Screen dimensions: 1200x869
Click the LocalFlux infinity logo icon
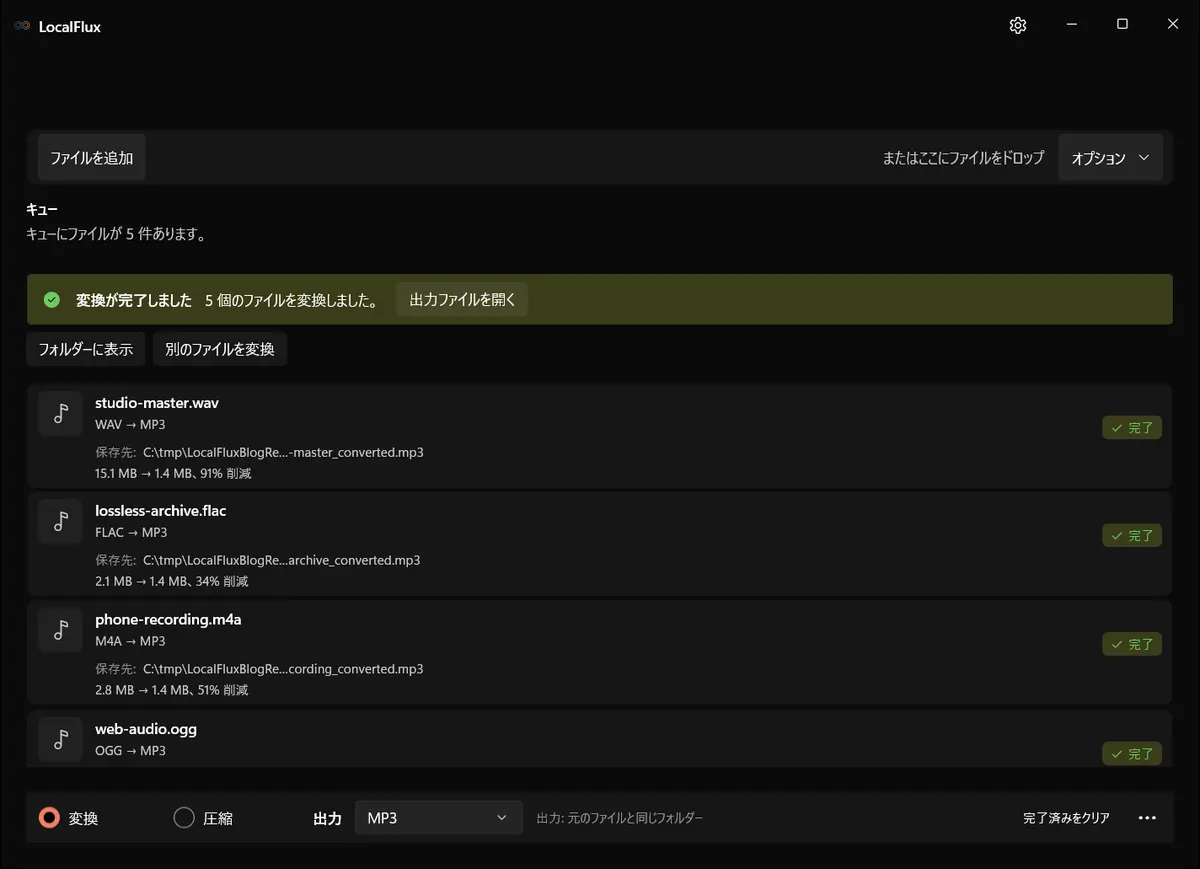pos(22,27)
